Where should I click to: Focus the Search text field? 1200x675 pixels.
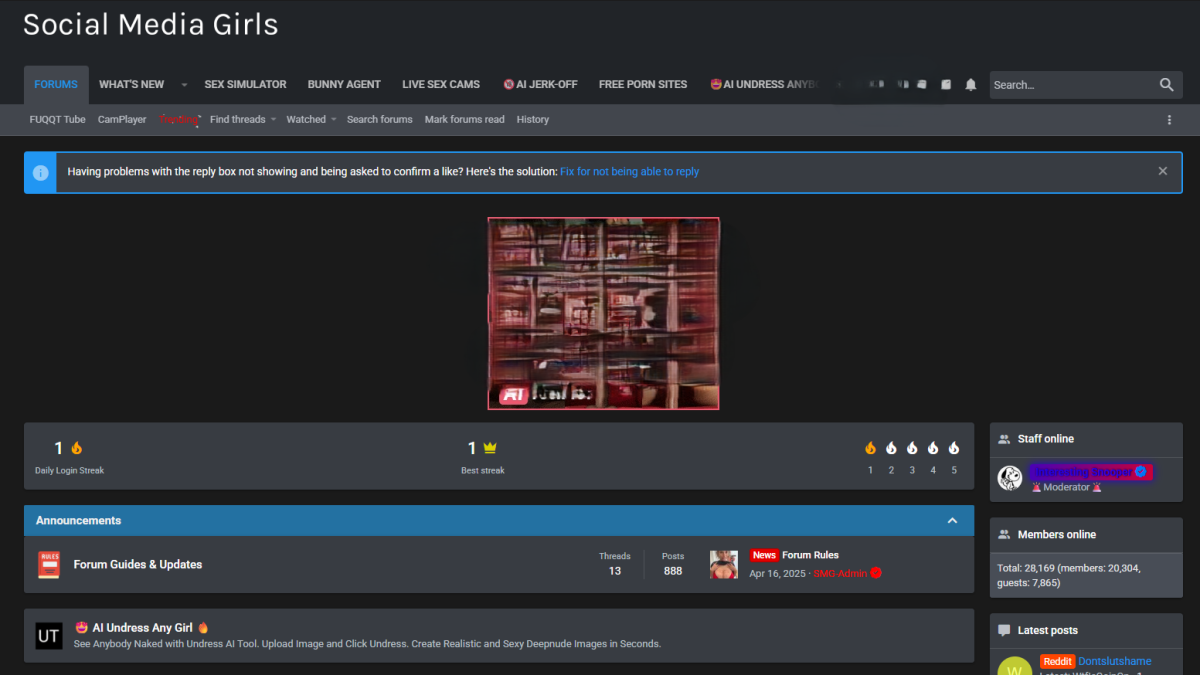click(x=1070, y=85)
